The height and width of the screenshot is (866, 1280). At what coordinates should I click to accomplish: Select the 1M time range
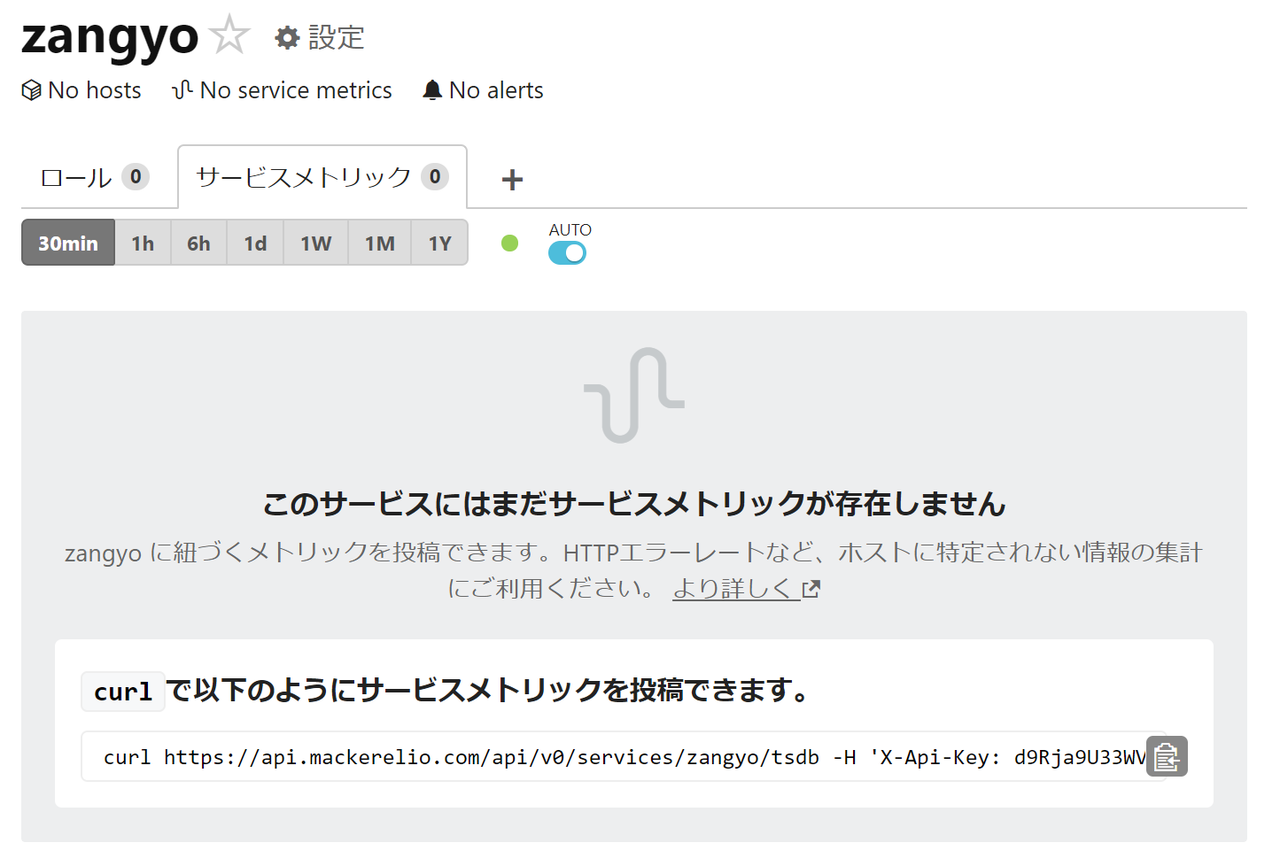(x=380, y=243)
